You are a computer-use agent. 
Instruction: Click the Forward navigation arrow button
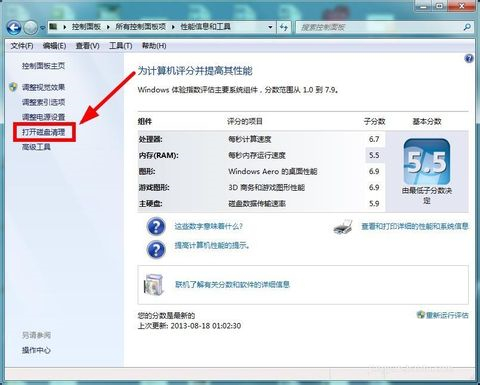(31, 27)
